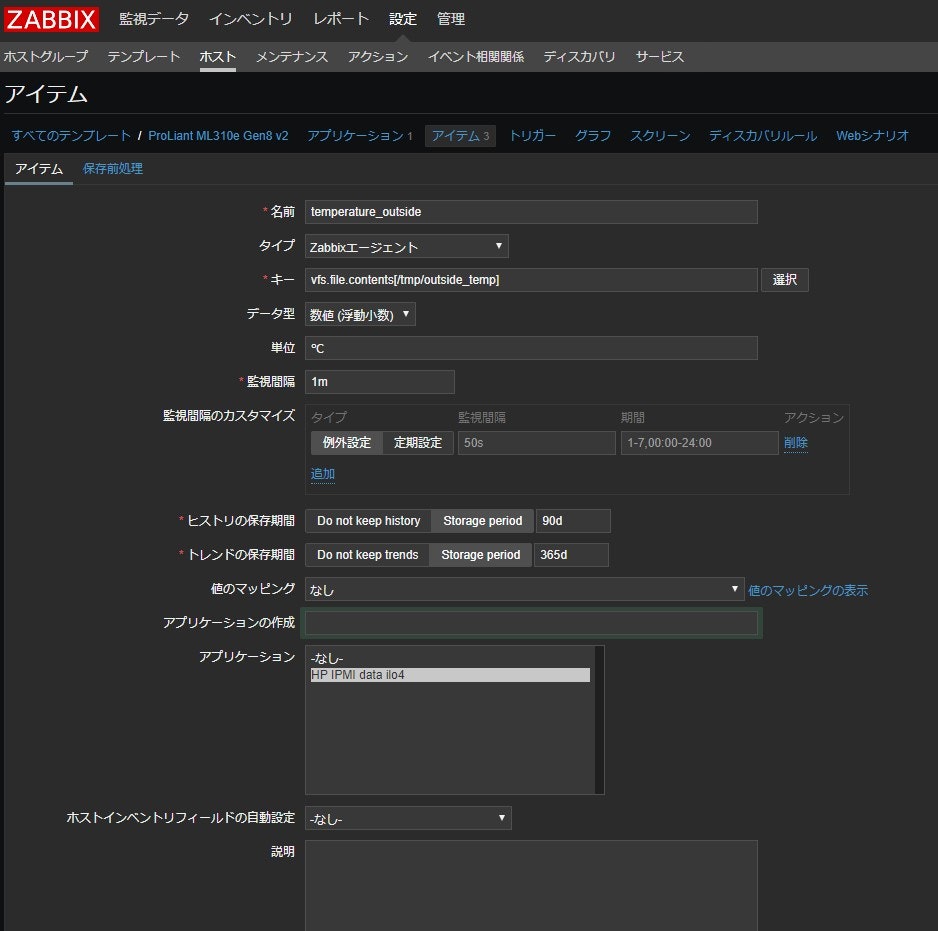Select Do not keep trends
938x931 pixels.
[x=367, y=555]
